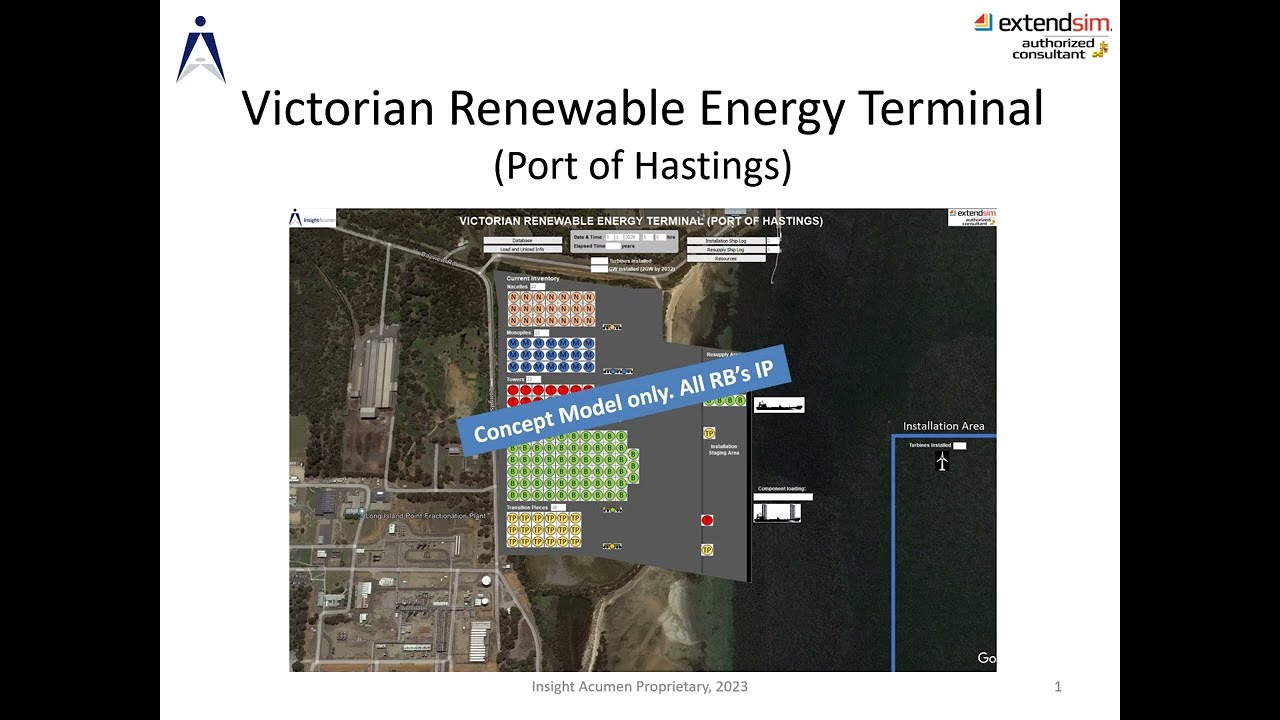Click the transporter icon beside the transition pieces
Viewport: 1280px width, 720px height.
point(612,546)
